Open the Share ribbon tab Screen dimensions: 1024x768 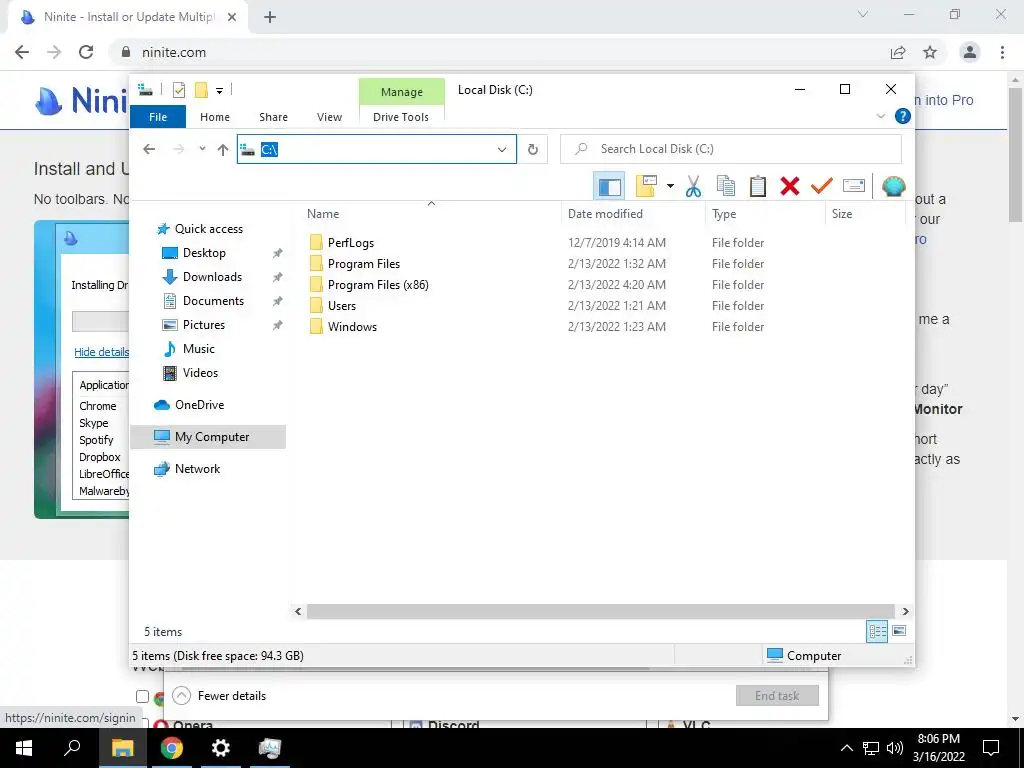pos(273,117)
